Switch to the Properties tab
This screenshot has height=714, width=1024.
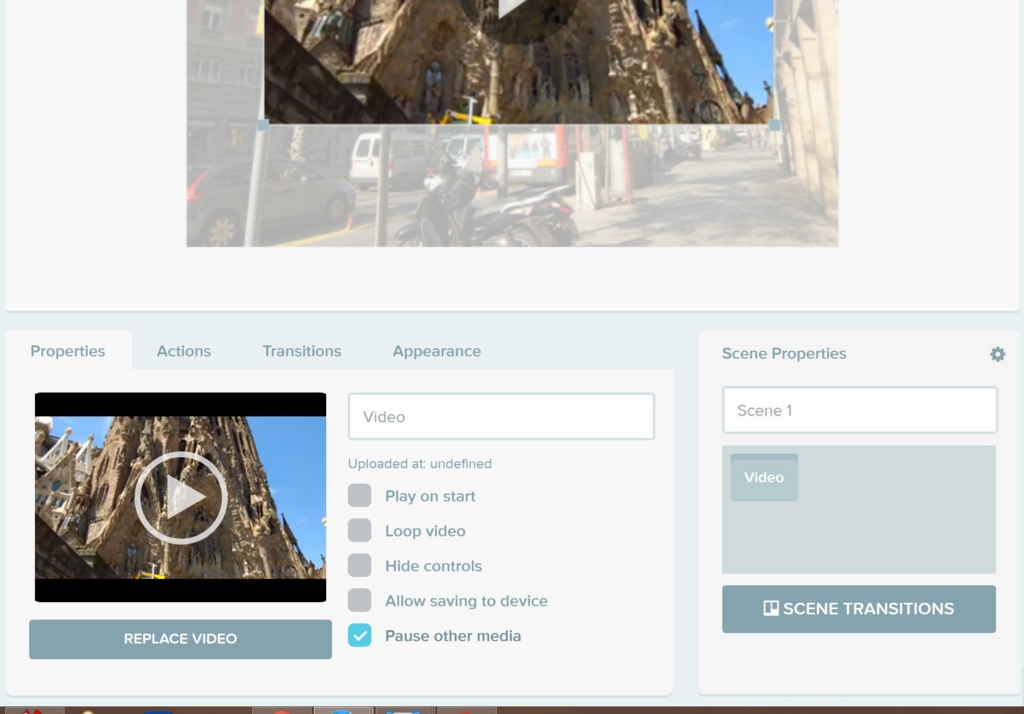(68, 351)
